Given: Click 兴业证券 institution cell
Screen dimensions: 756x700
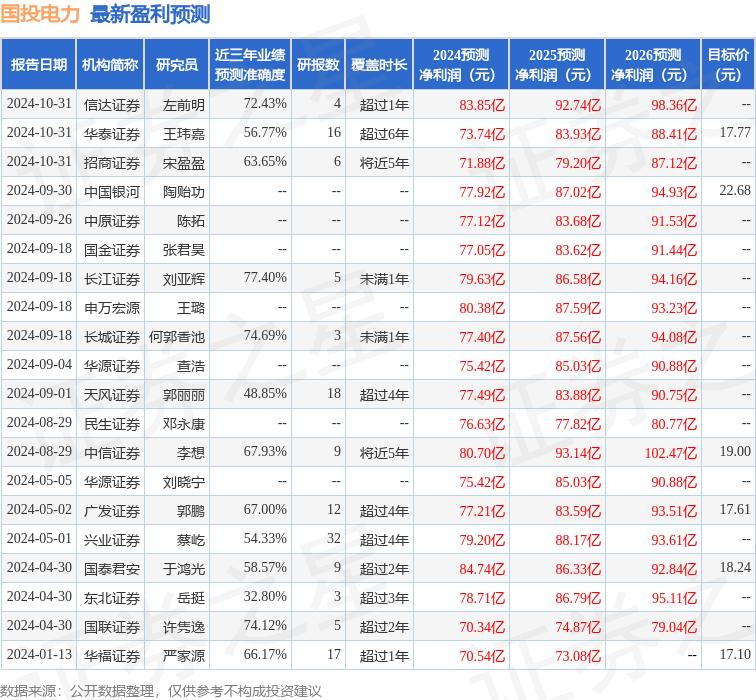Looking at the screenshot, I should tap(112, 539).
